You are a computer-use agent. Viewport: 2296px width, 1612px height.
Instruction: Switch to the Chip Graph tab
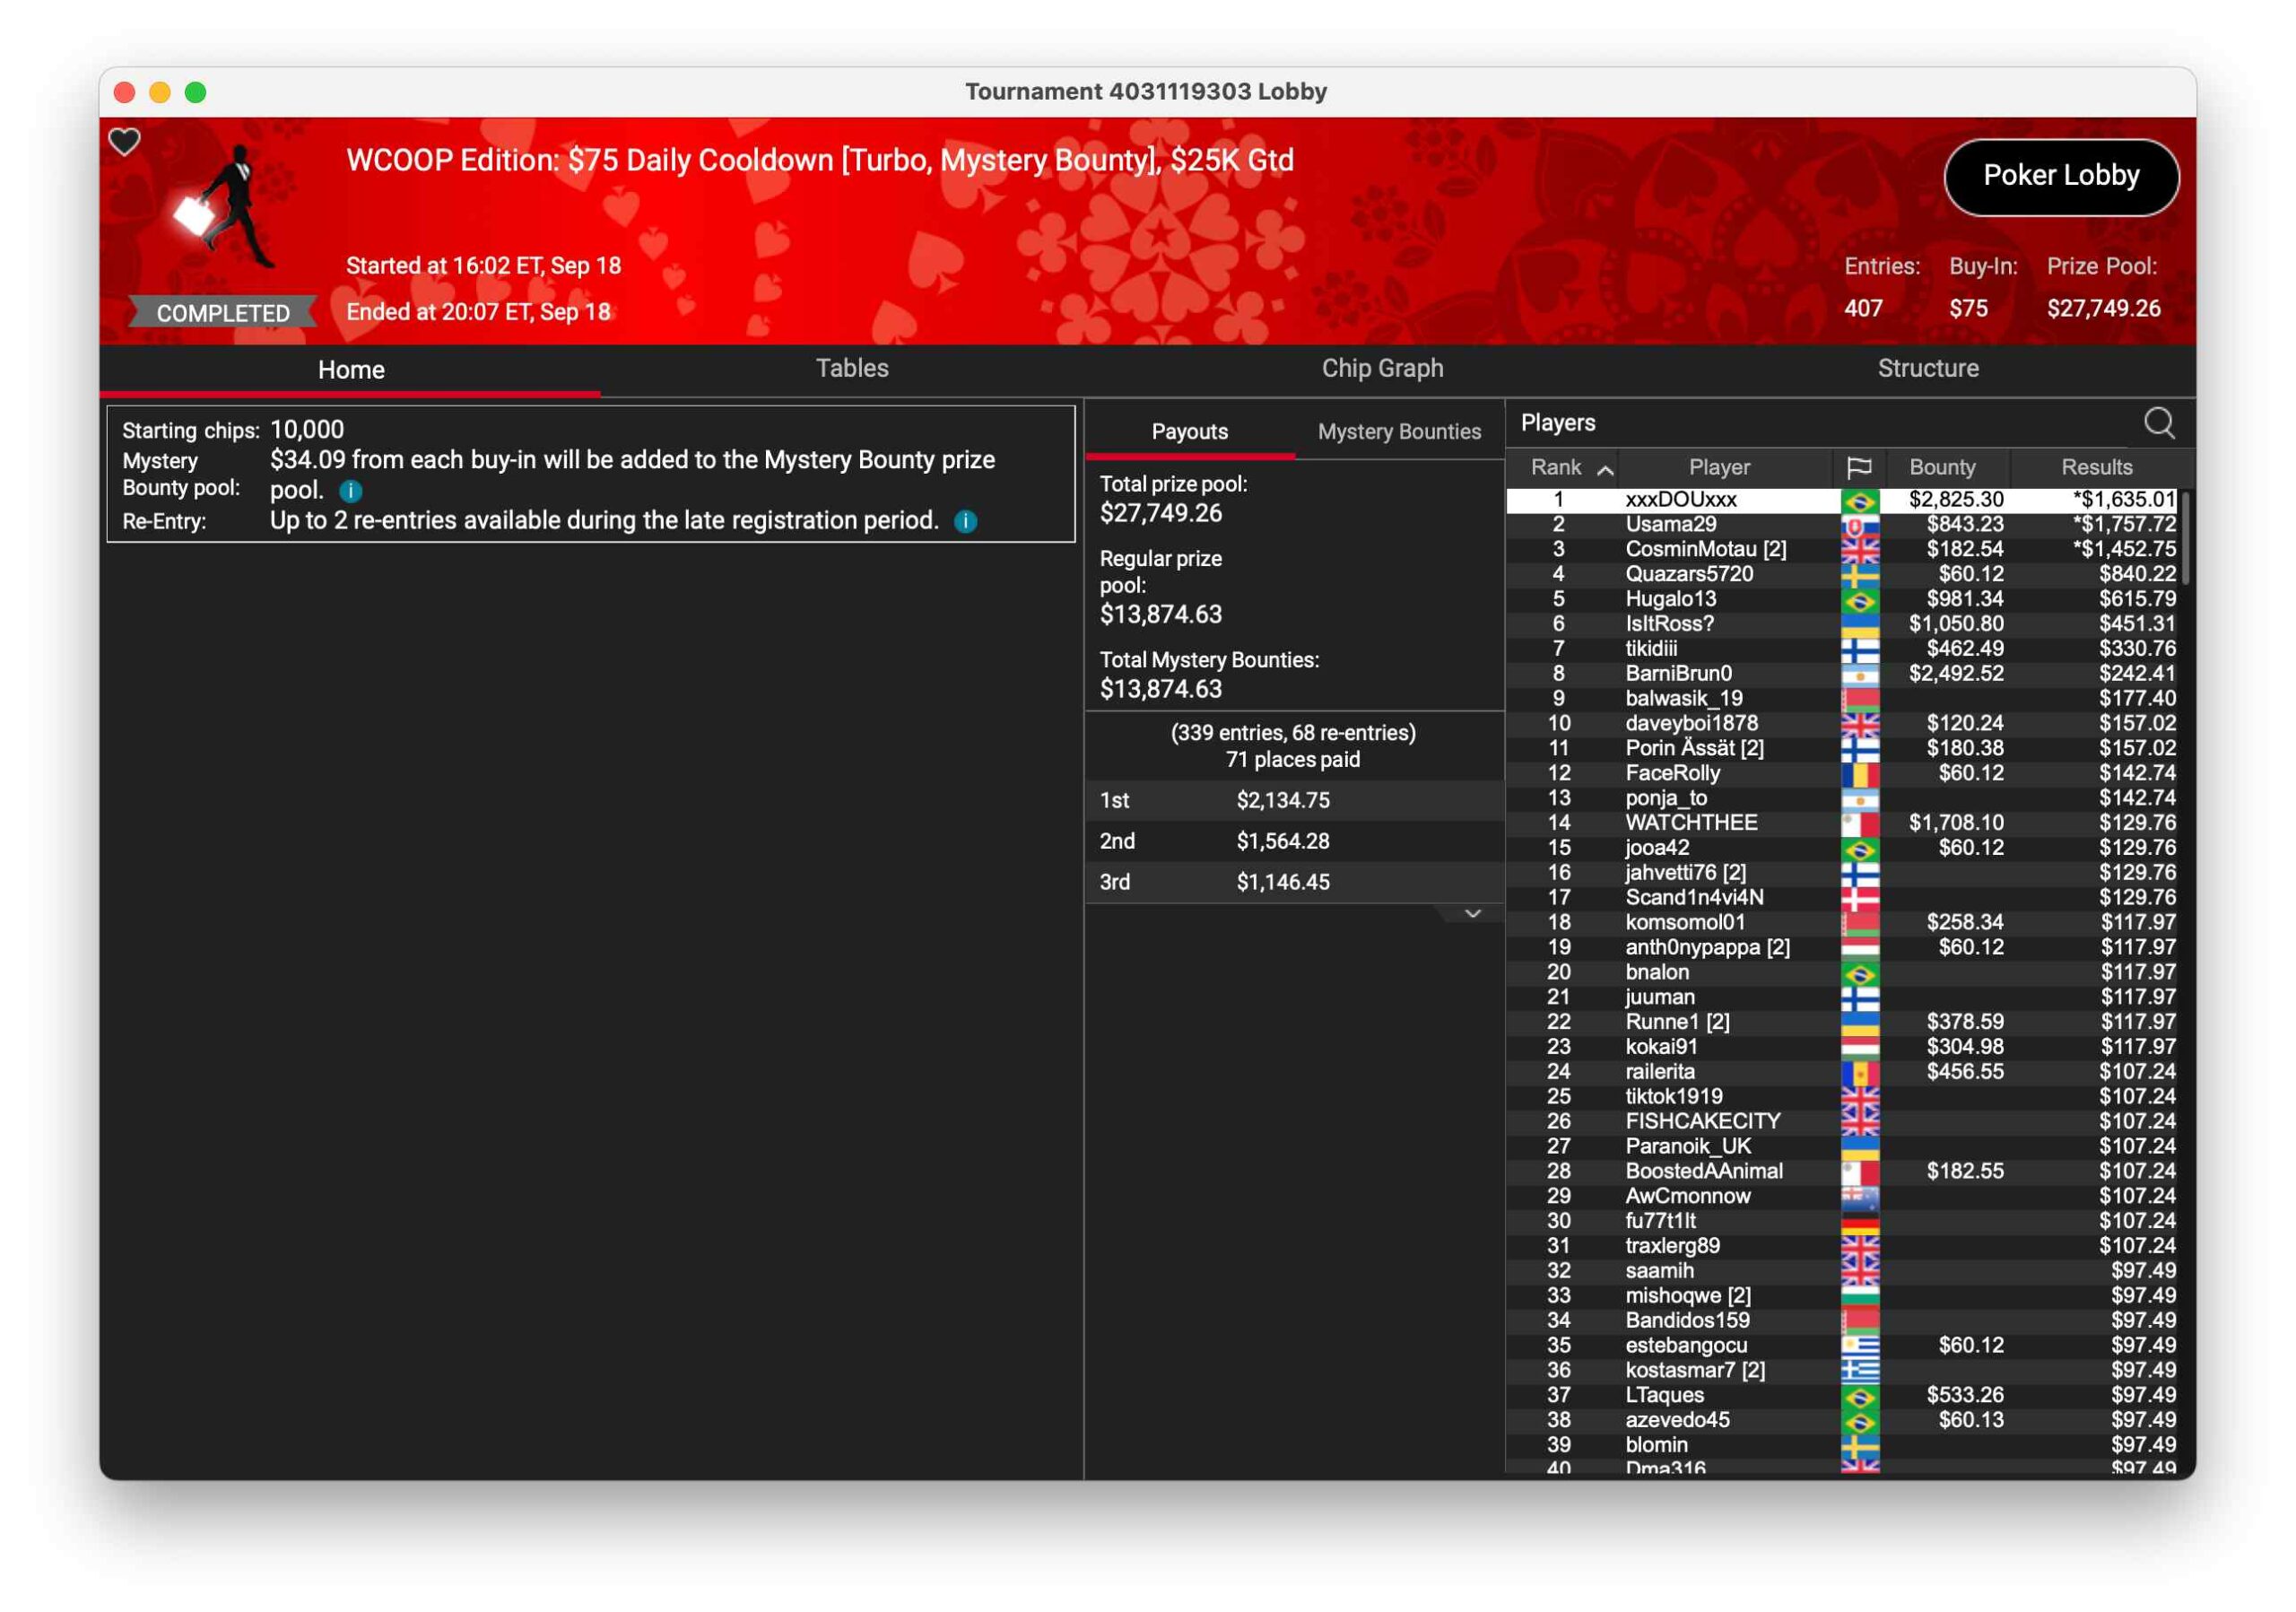[1382, 369]
